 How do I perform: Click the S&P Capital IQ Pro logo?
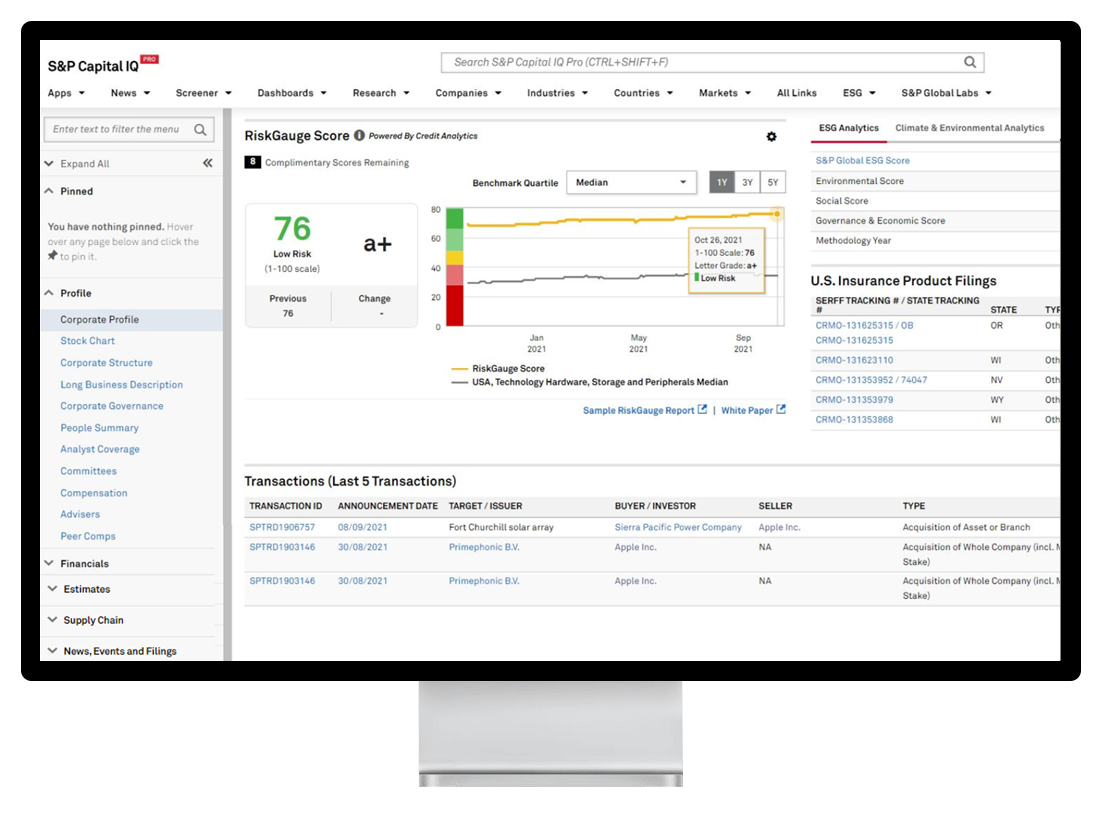click(103, 65)
